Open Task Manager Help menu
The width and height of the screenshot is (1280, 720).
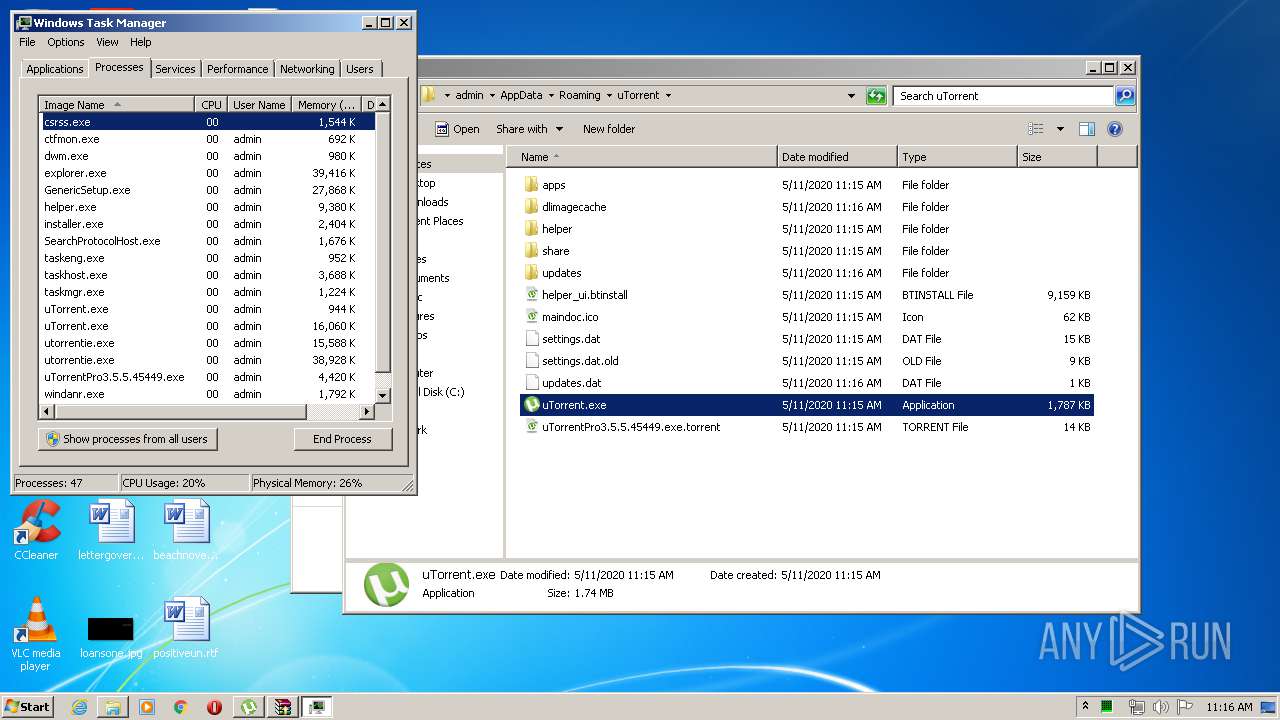pos(141,42)
